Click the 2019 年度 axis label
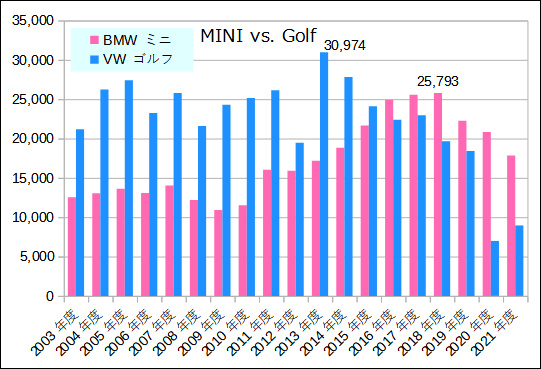Viewport: 541px width, 369px height. [x=445, y=332]
